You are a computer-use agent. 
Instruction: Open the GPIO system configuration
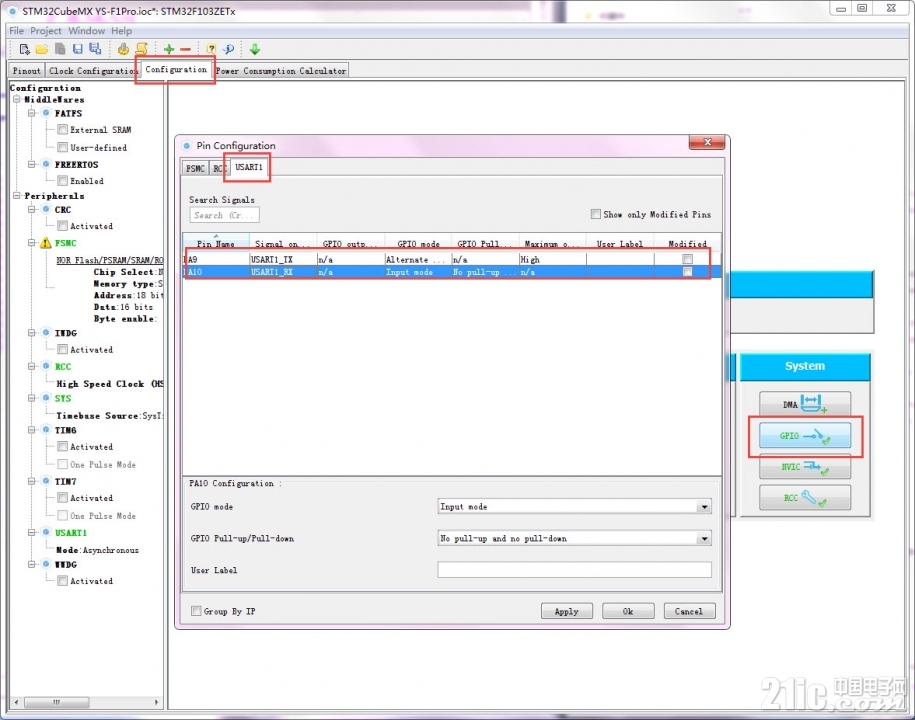[805, 436]
